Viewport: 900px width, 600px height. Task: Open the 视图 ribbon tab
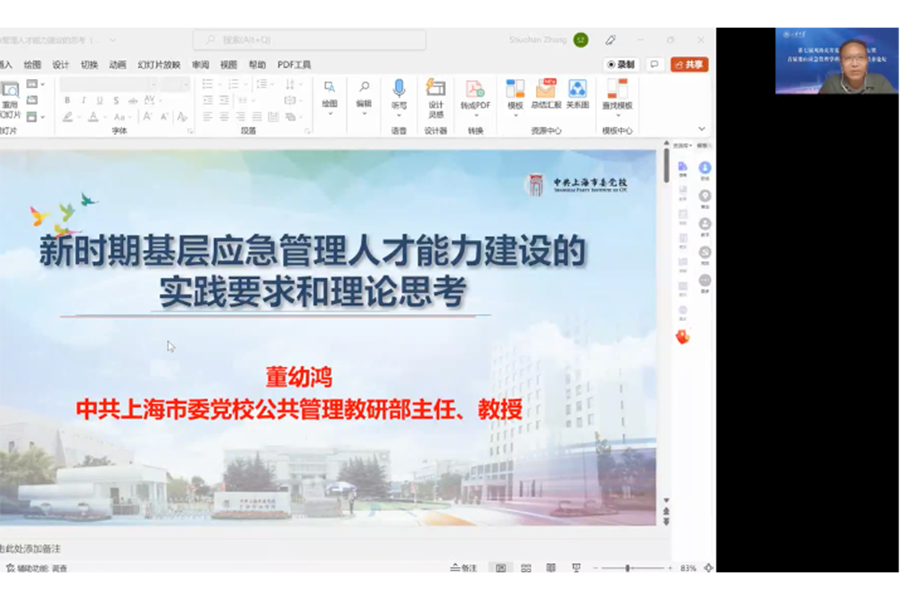click(x=228, y=65)
